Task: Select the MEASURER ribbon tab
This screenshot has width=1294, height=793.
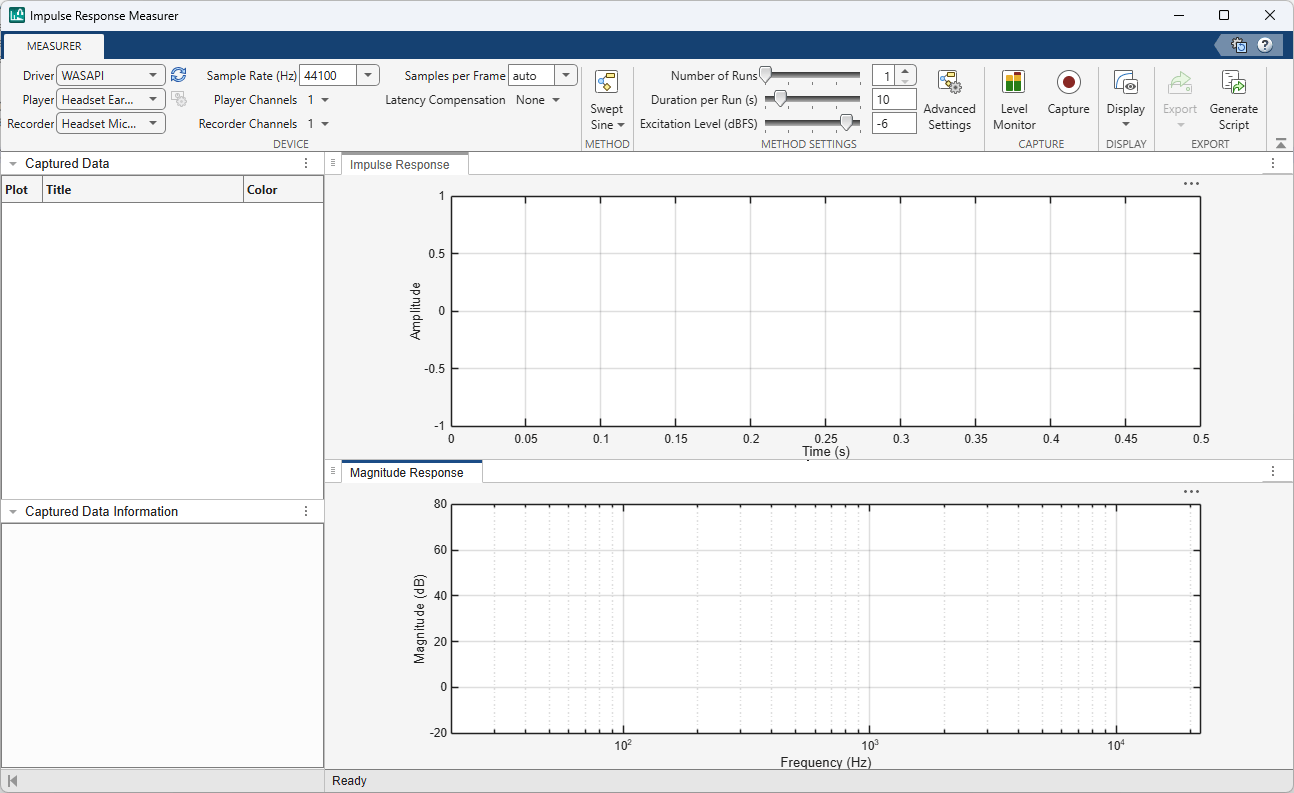Action: [54, 46]
